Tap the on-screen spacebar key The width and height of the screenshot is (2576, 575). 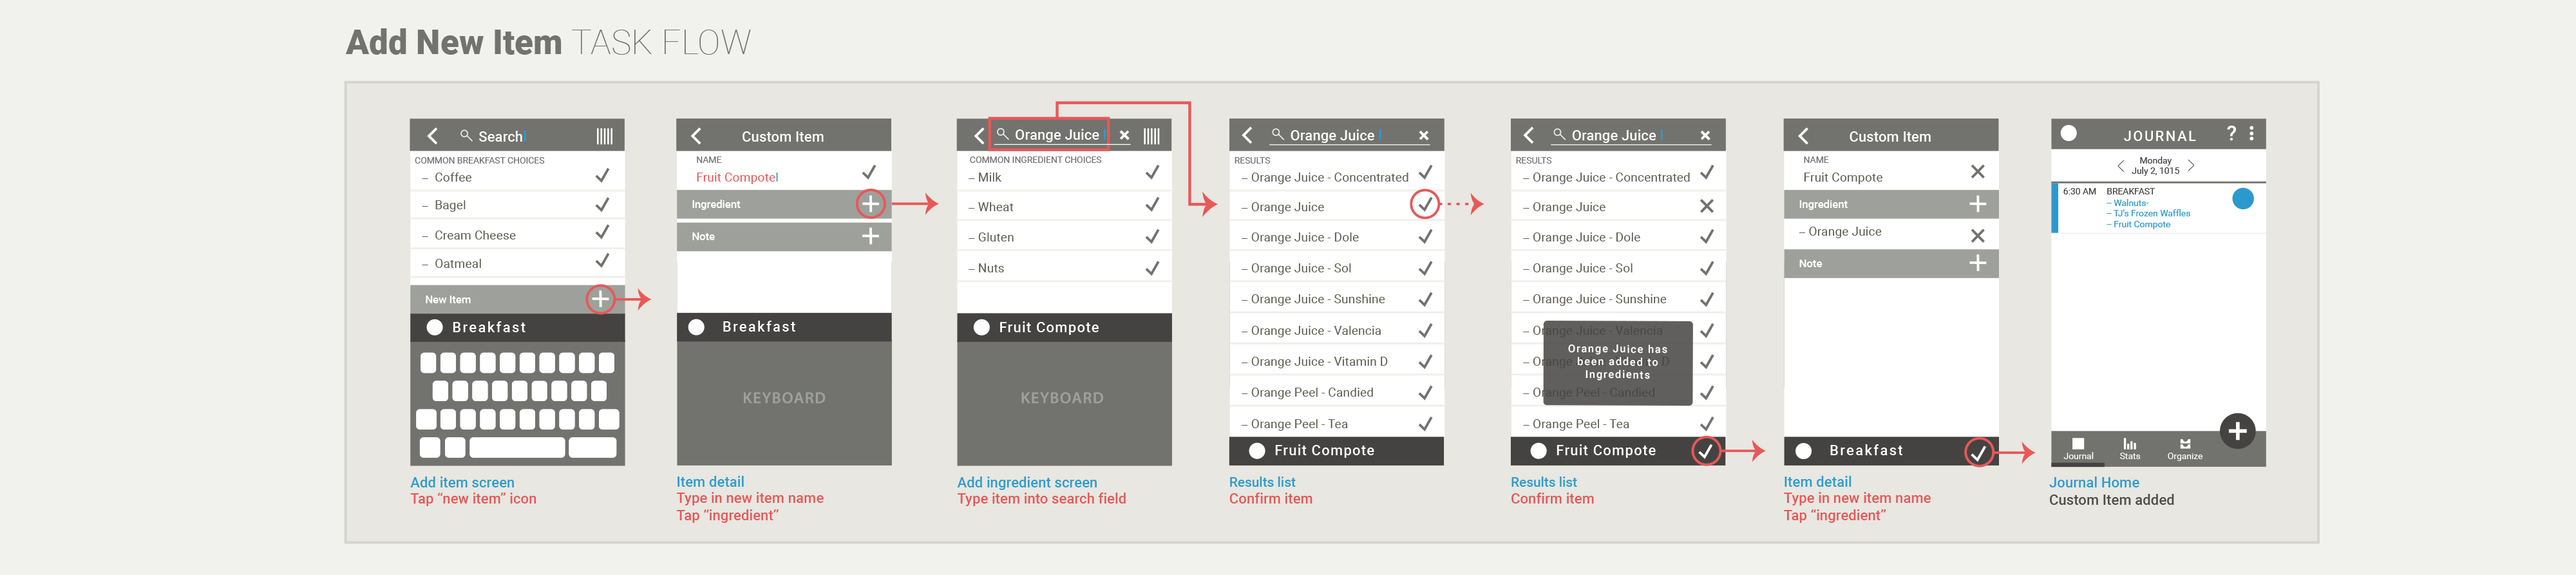(517, 447)
